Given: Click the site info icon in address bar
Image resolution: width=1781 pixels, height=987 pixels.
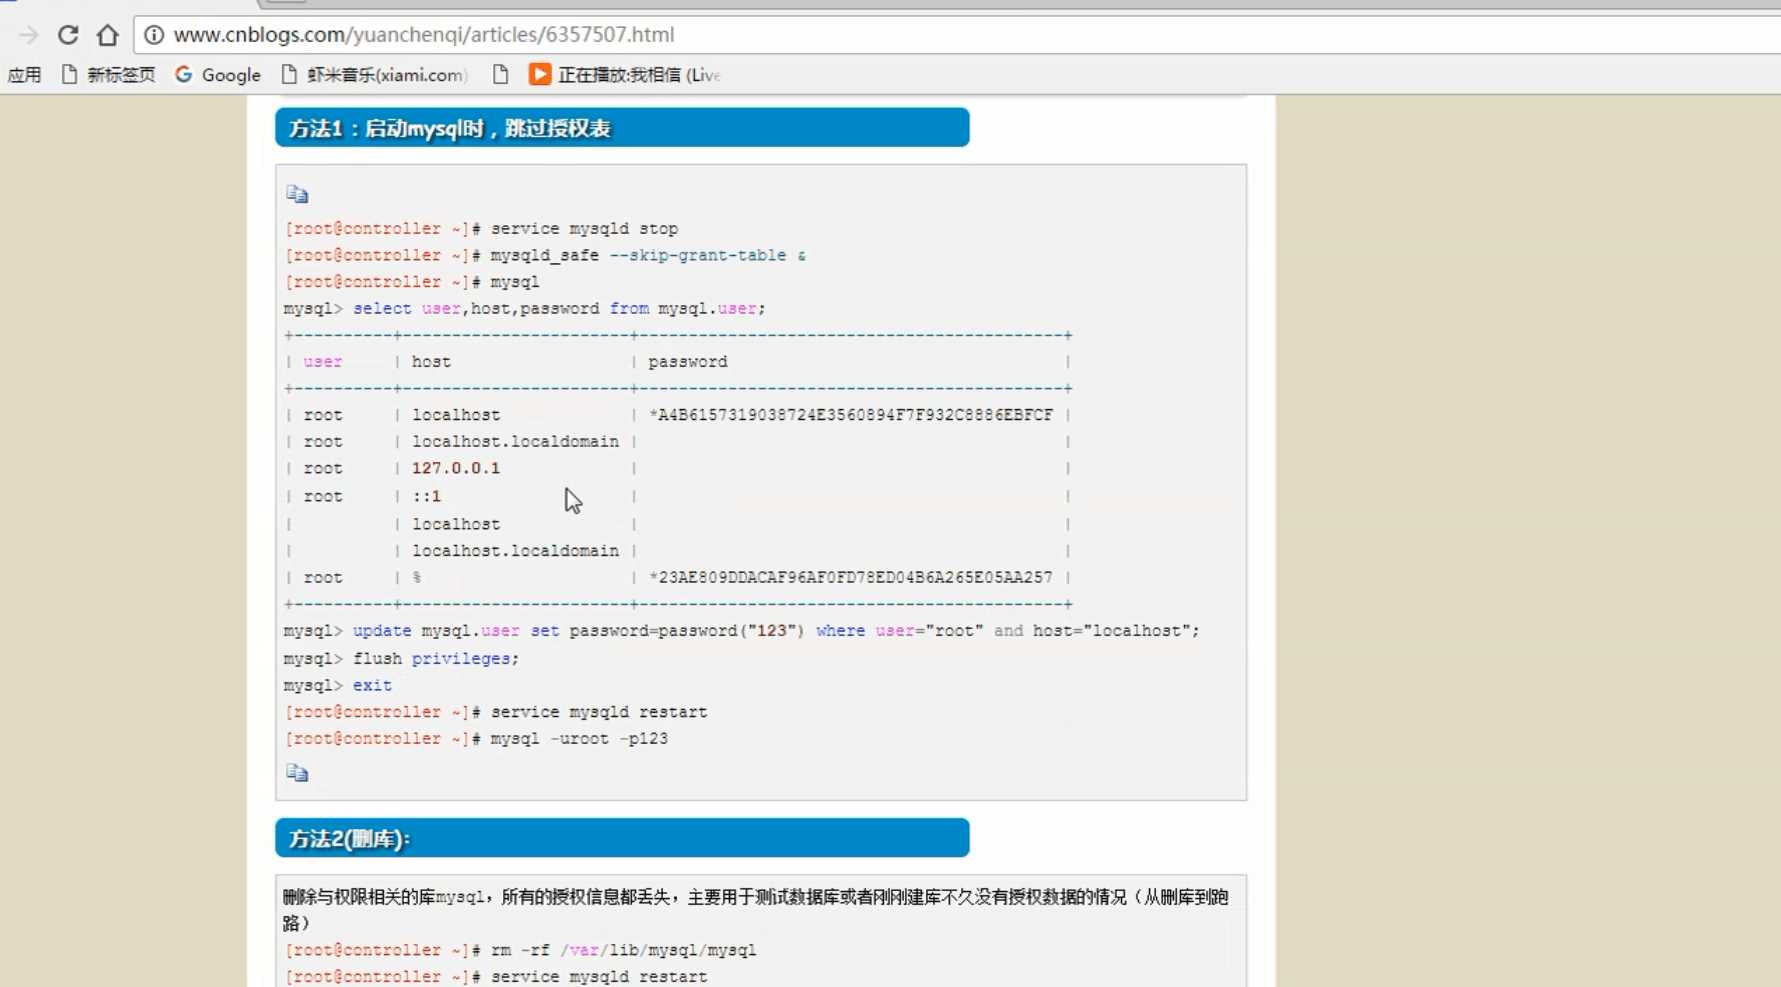Looking at the screenshot, I should click(x=154, y=35).
